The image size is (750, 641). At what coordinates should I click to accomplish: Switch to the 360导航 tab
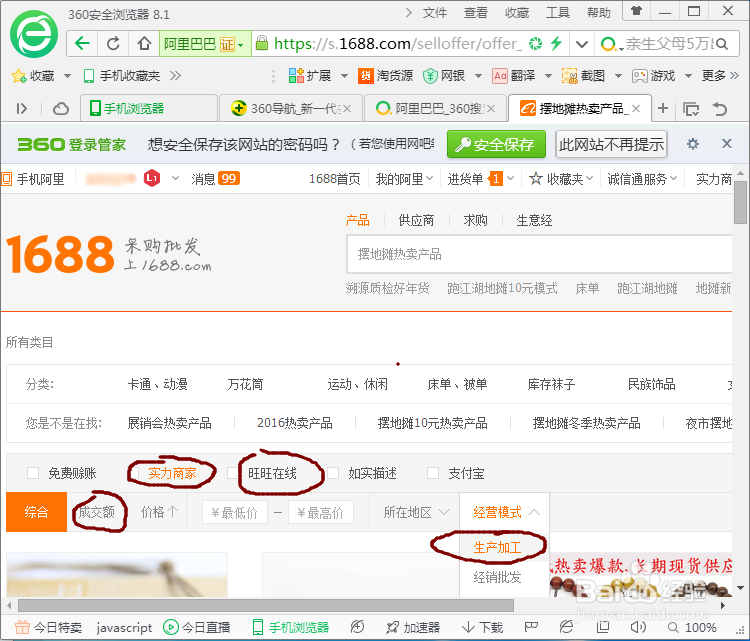tap(291, 109)
